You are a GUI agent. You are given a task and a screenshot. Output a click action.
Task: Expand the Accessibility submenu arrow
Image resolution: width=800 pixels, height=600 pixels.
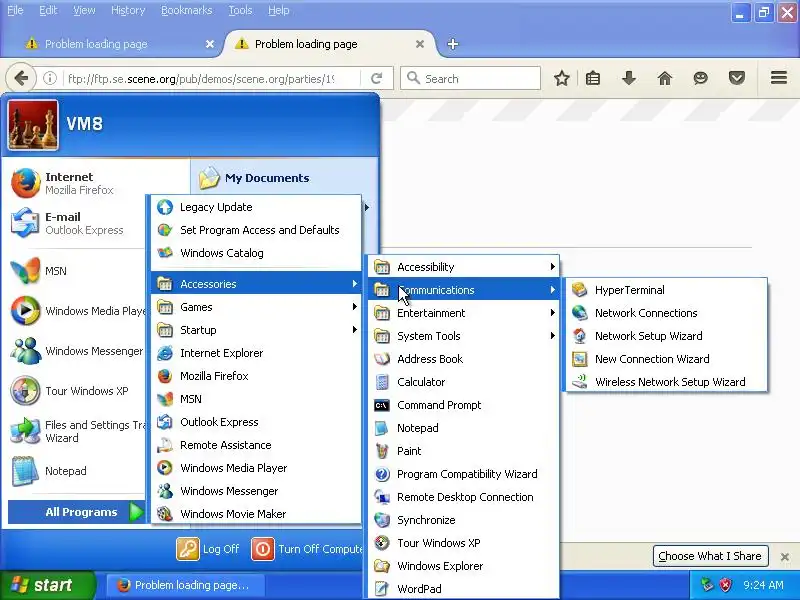click(553, 267)
